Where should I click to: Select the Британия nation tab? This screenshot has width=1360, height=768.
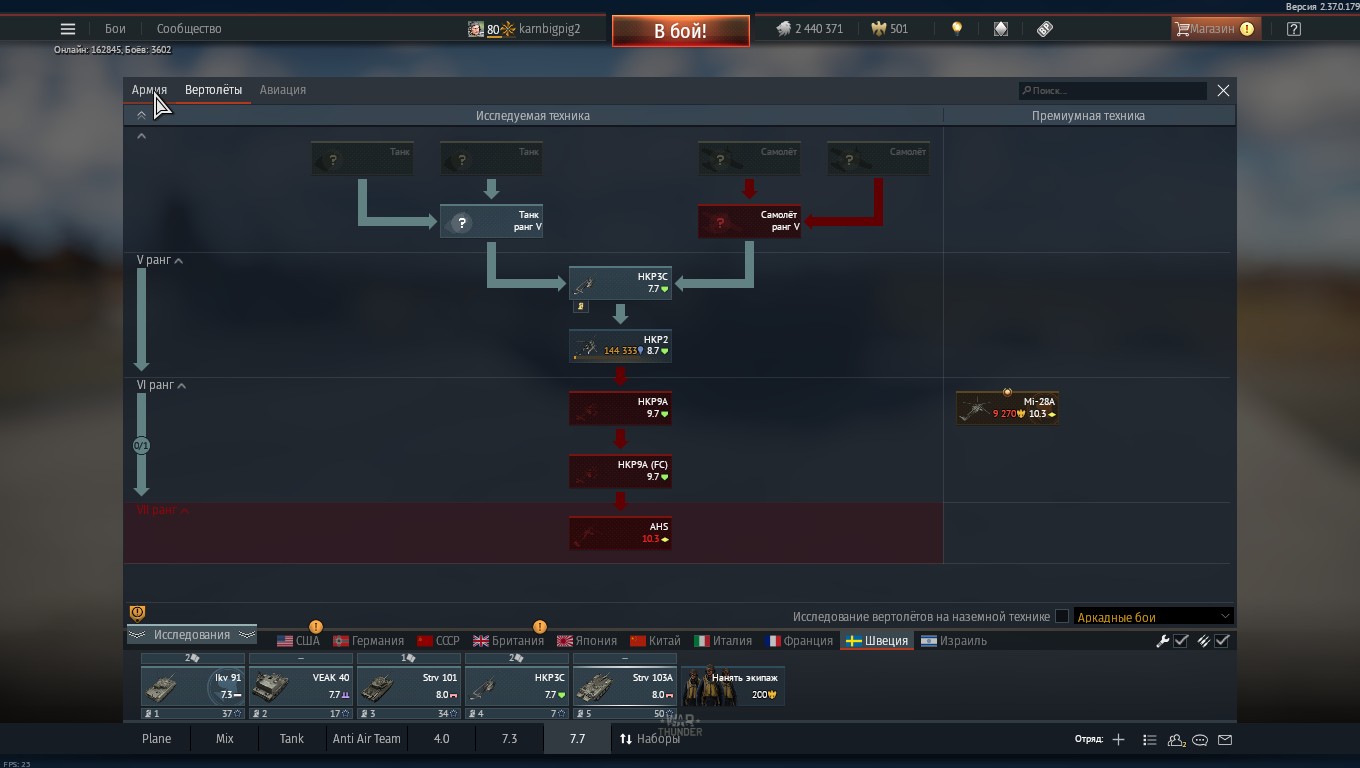508,641
